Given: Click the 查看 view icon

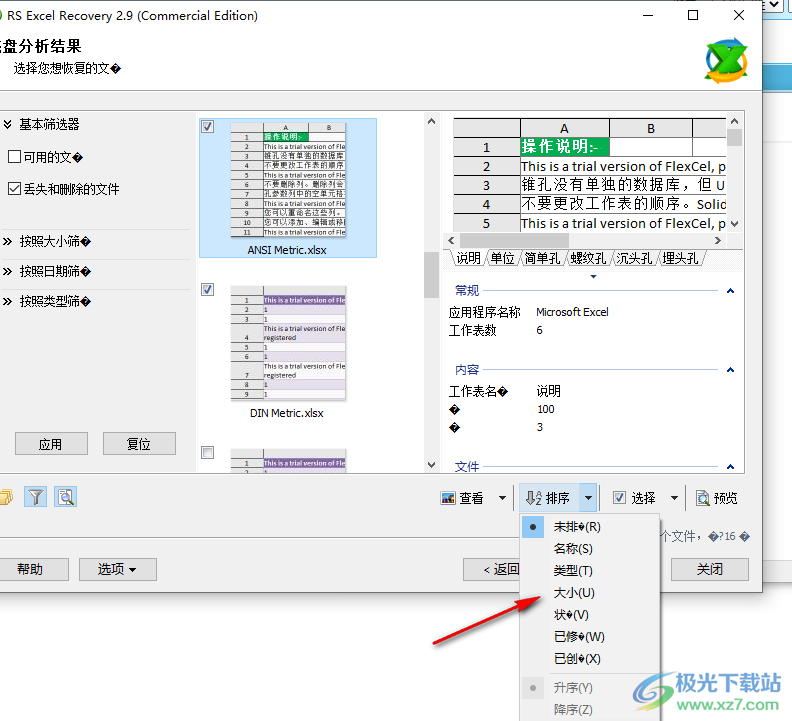Looking at the screenshot, I should [x=448, y=498].
